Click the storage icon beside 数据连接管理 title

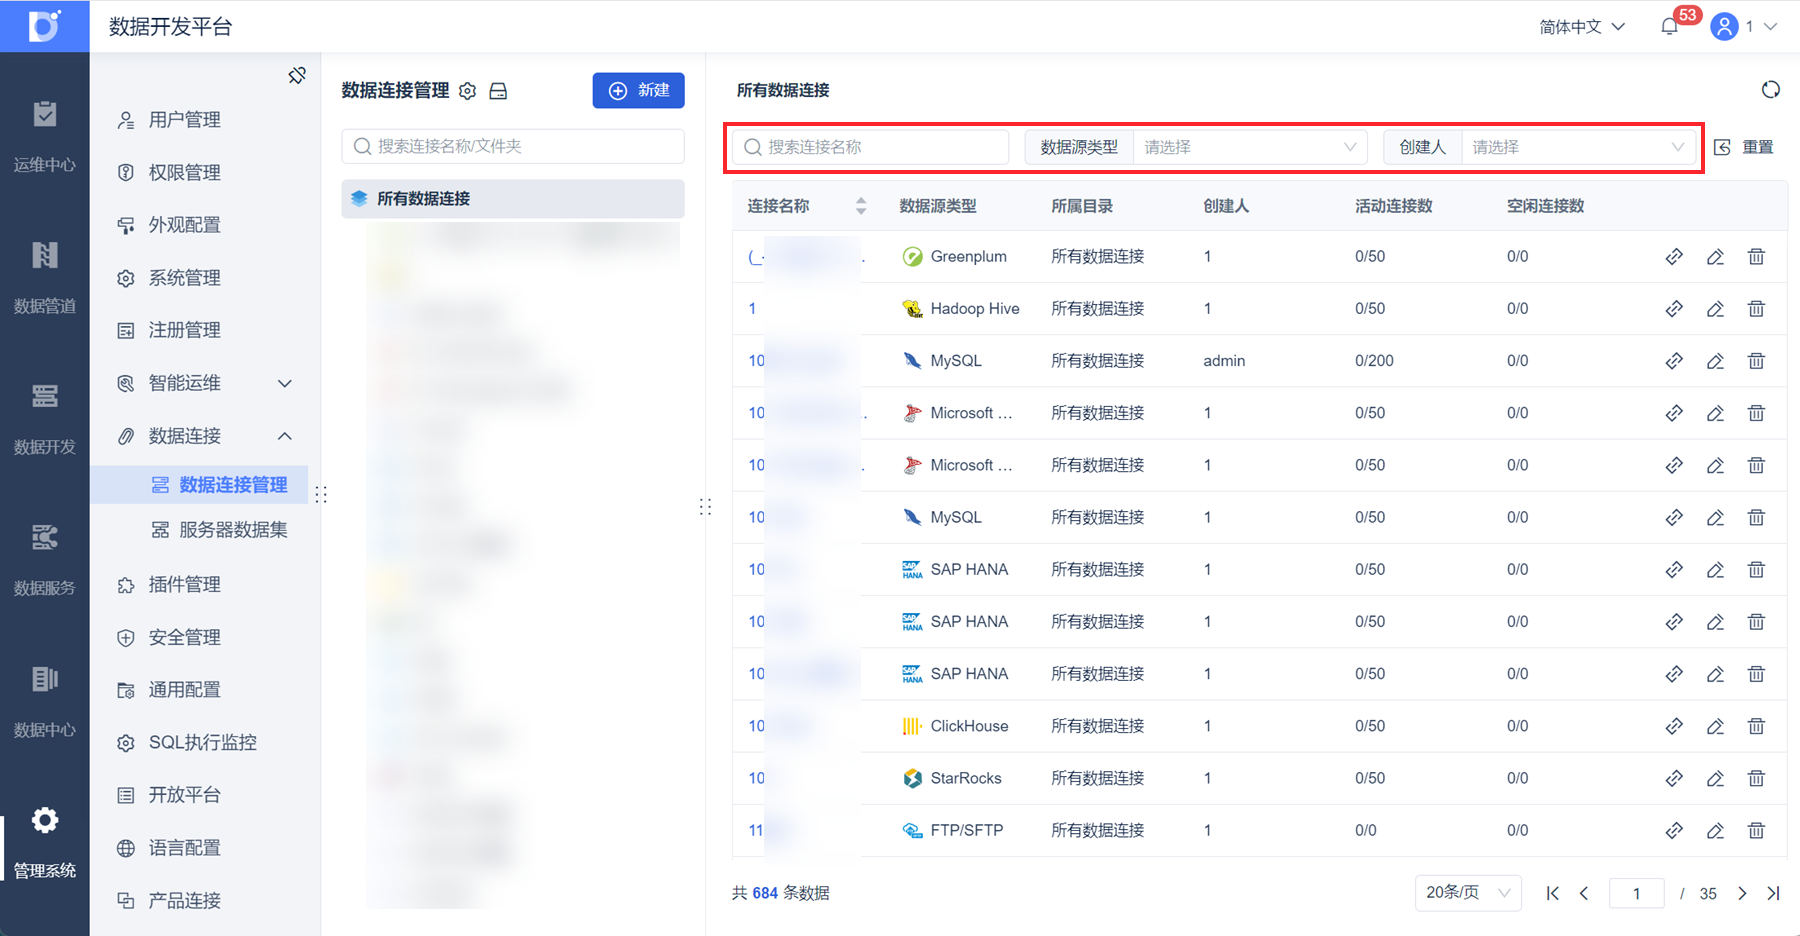pos(498,91)
